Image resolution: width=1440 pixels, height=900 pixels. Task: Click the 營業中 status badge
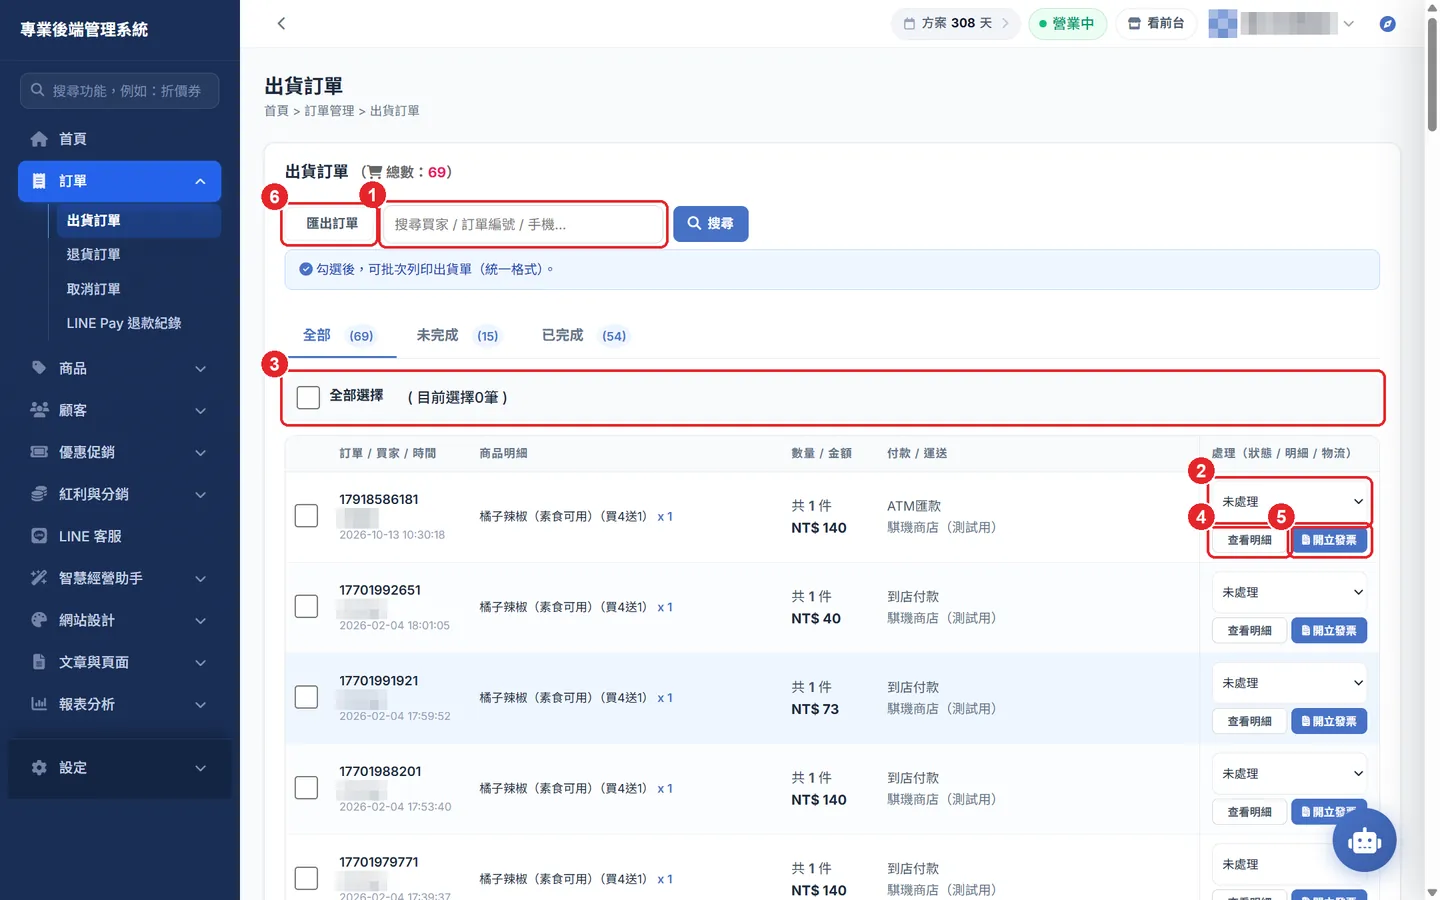click(1067, 23)
